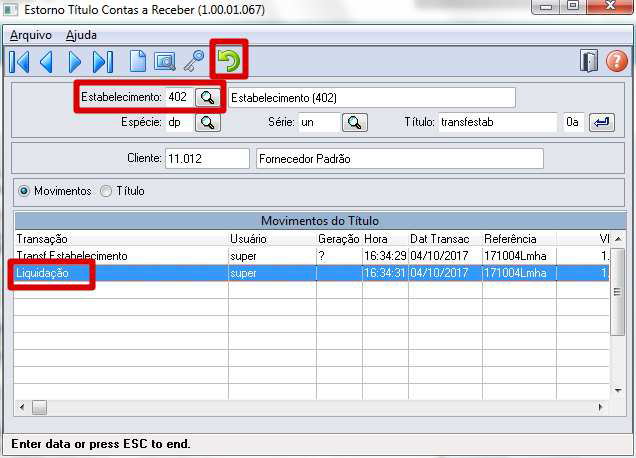The image size is (636, 458).
Task: Open Série lookup magnifier
Action: click(x=355, y=123)
